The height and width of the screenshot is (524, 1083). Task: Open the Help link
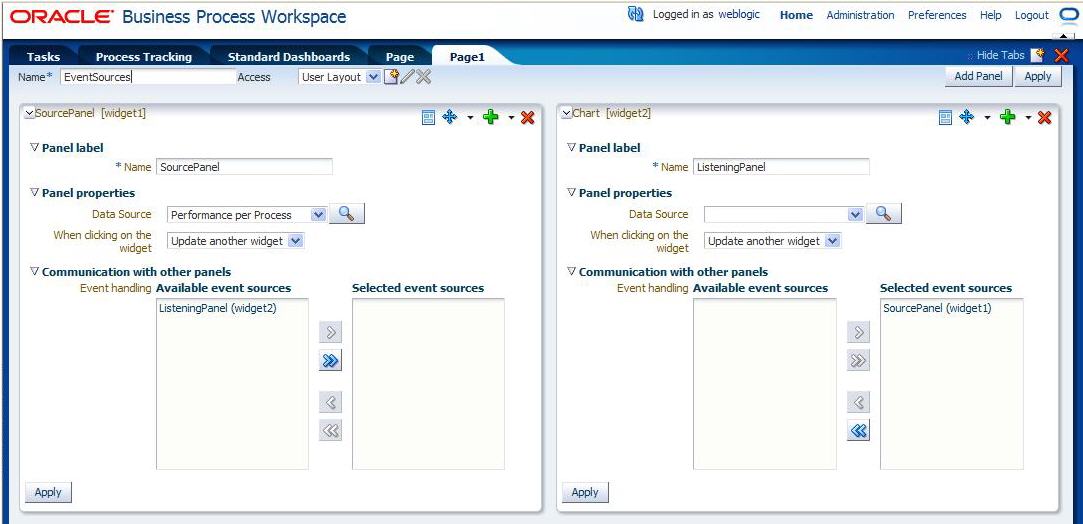(x=990, y=14)
